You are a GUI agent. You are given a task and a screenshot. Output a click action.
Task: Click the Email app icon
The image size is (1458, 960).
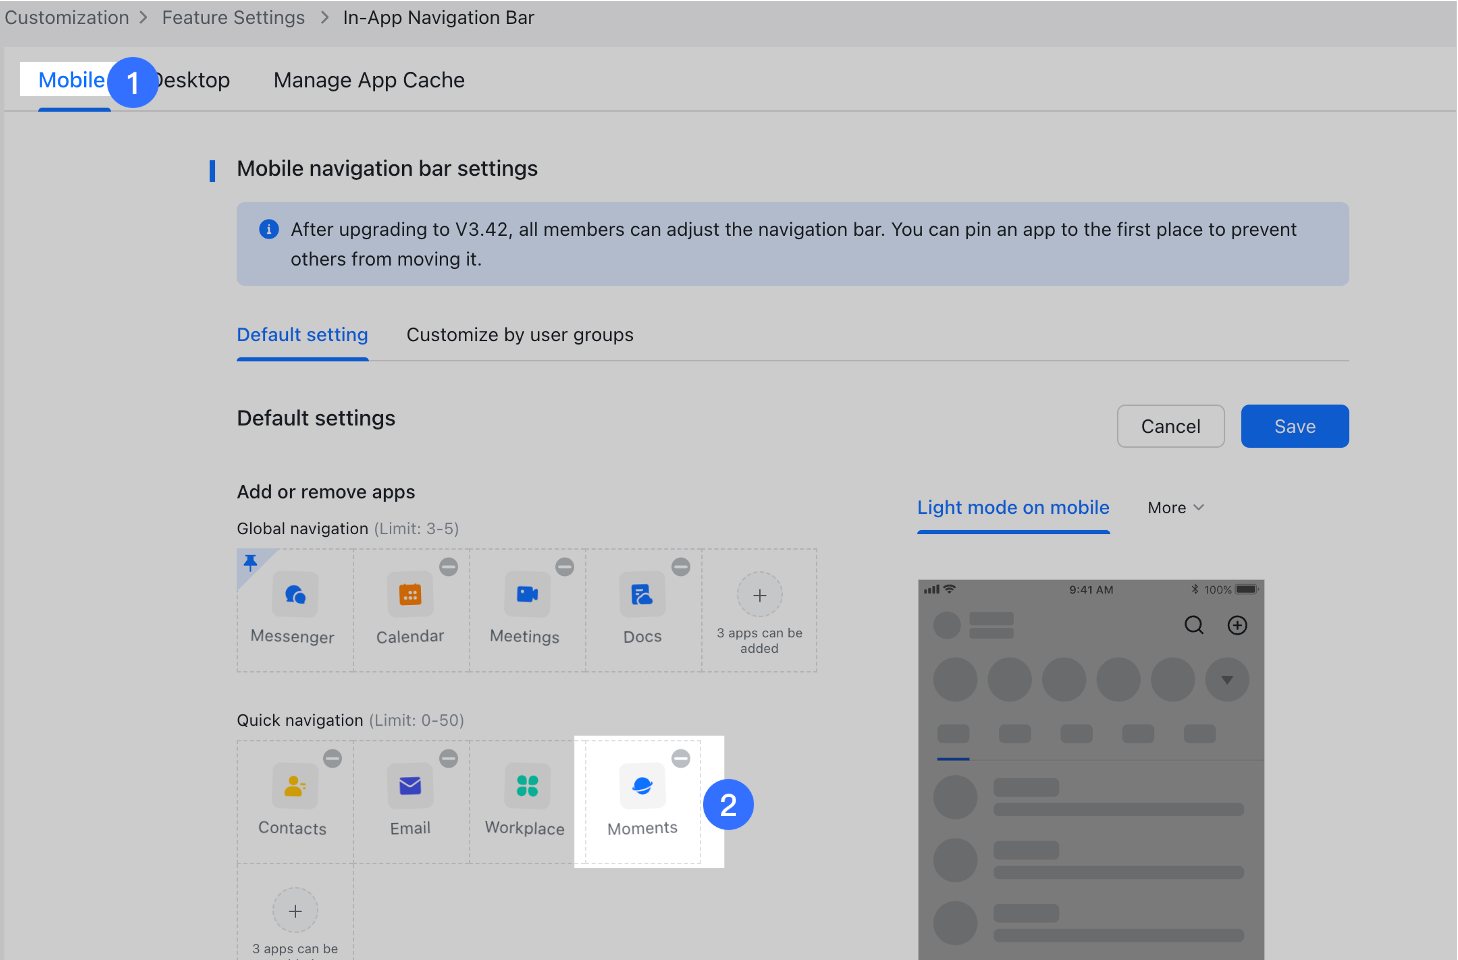(x=410, y=786)
